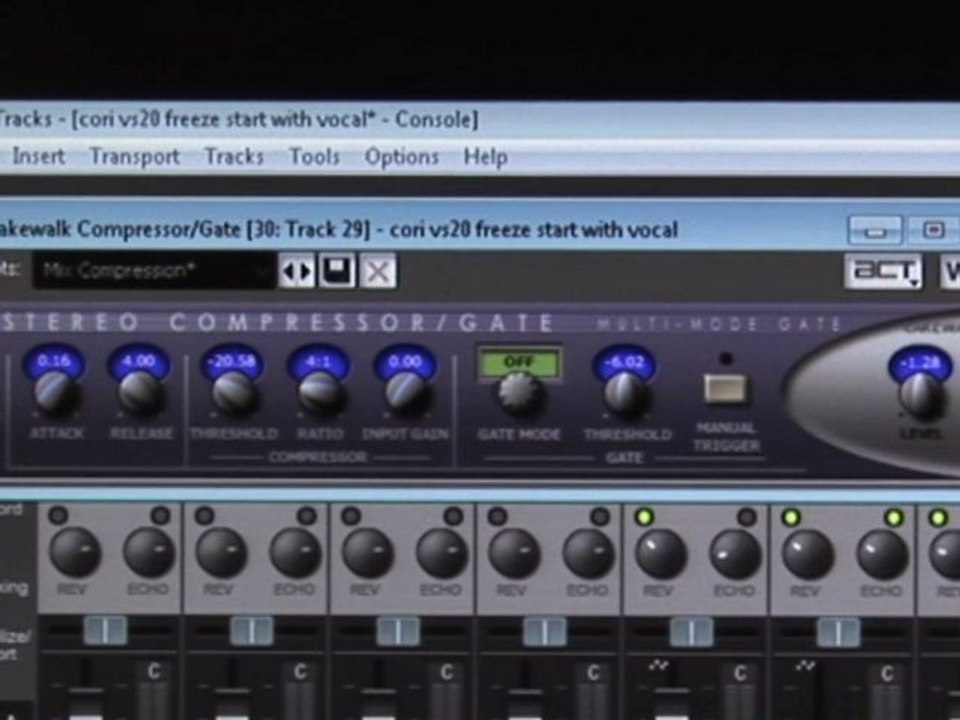Click the REV knob on fifth console strip
The width and height of the screenshot is (960, 720).
[661, 555]
